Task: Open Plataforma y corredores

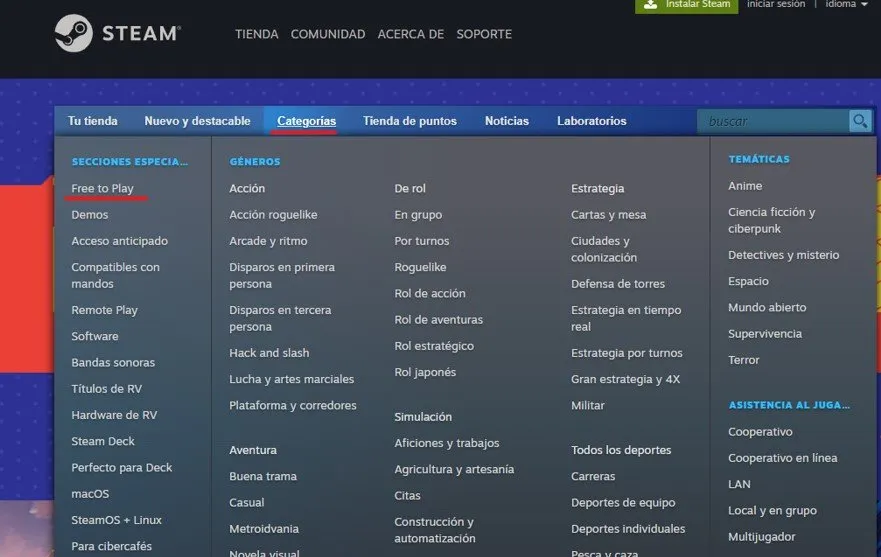Action: click(293, 405)
